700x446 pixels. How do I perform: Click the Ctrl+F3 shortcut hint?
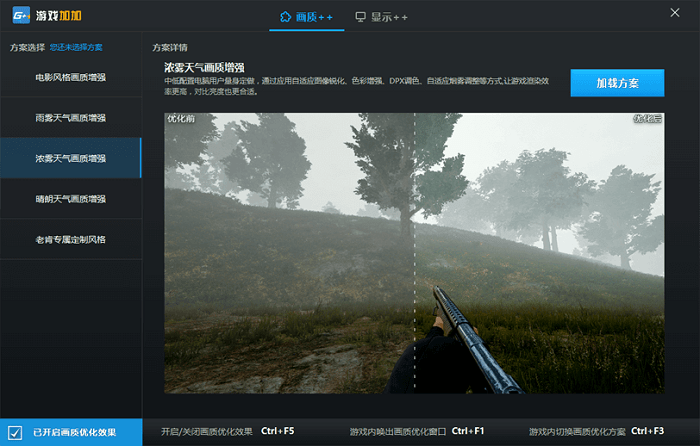(647, 431)
